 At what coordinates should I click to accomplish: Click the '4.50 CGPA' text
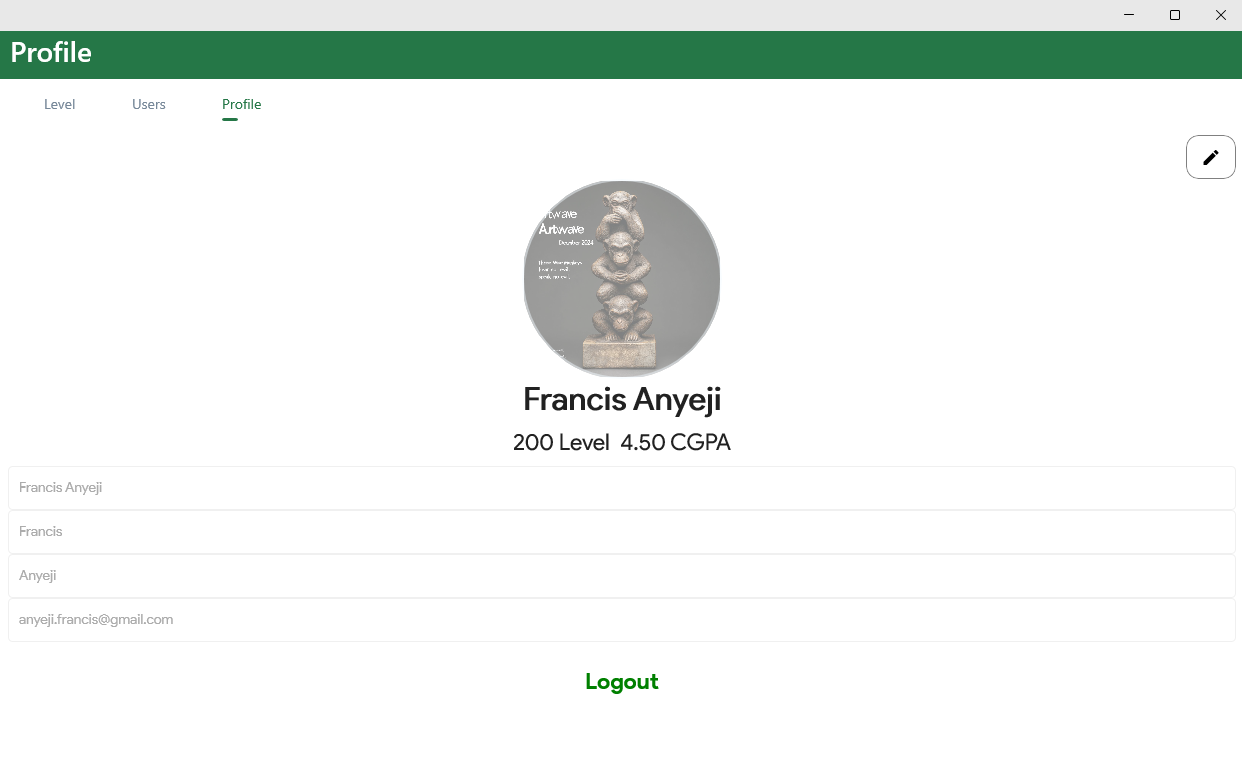point(675,442)
